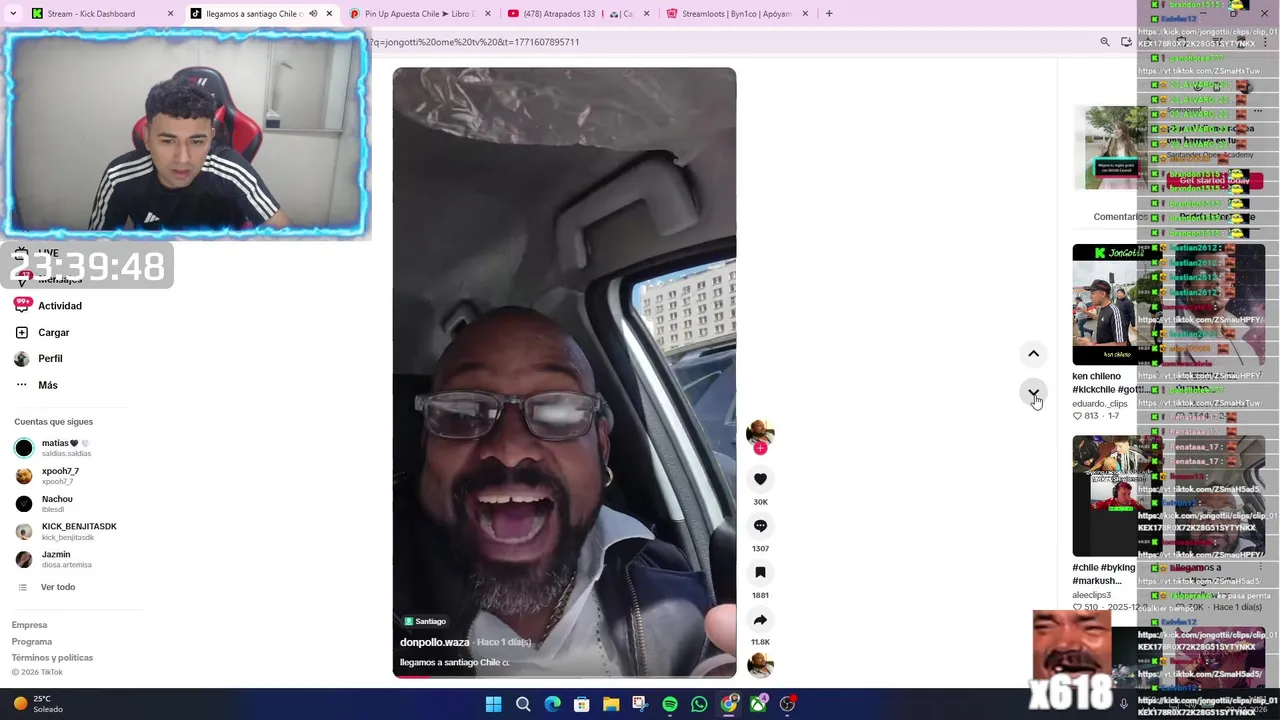Open the aleeclips3 author name

[x=1092, y=595]
